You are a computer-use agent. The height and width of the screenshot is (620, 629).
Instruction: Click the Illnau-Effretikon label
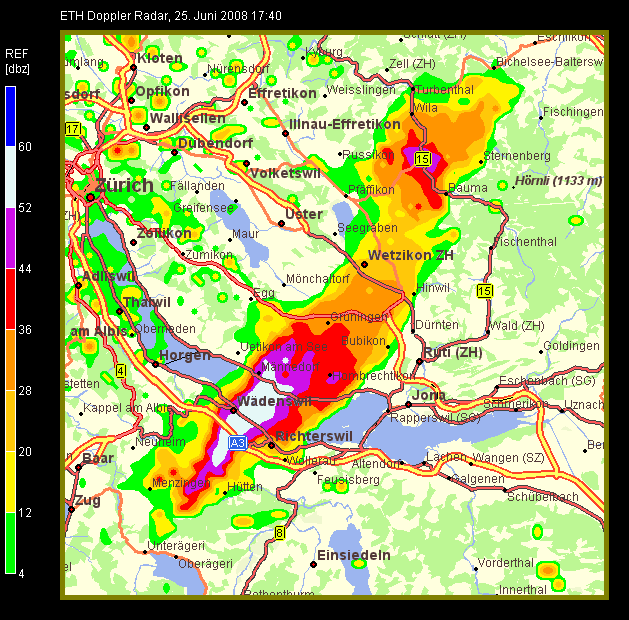[345, 124]
